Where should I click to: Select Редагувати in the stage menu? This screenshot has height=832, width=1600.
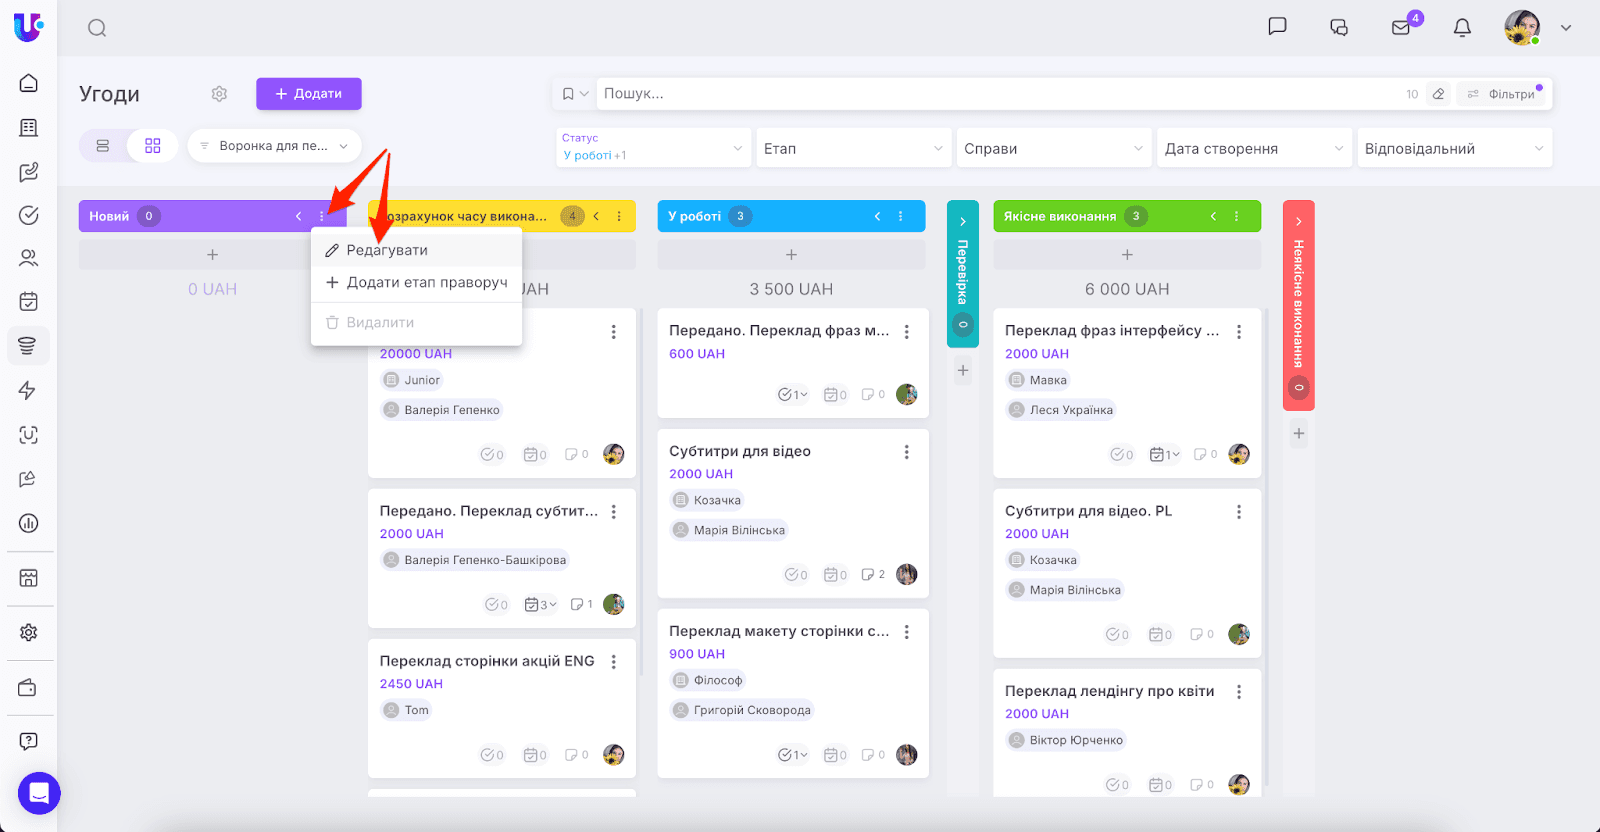click(417, 250)
